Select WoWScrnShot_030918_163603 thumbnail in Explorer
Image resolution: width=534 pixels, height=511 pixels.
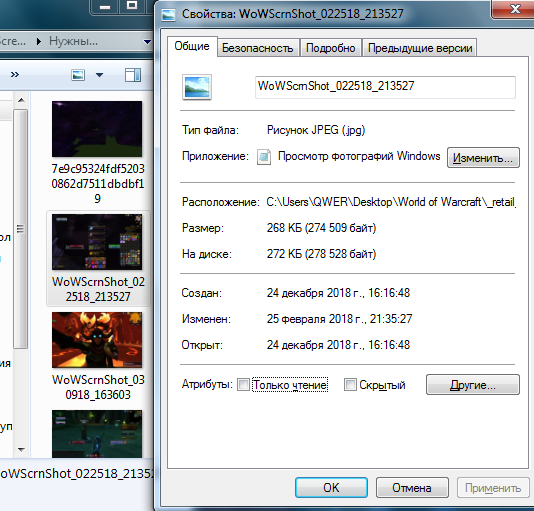coord(97,340)
